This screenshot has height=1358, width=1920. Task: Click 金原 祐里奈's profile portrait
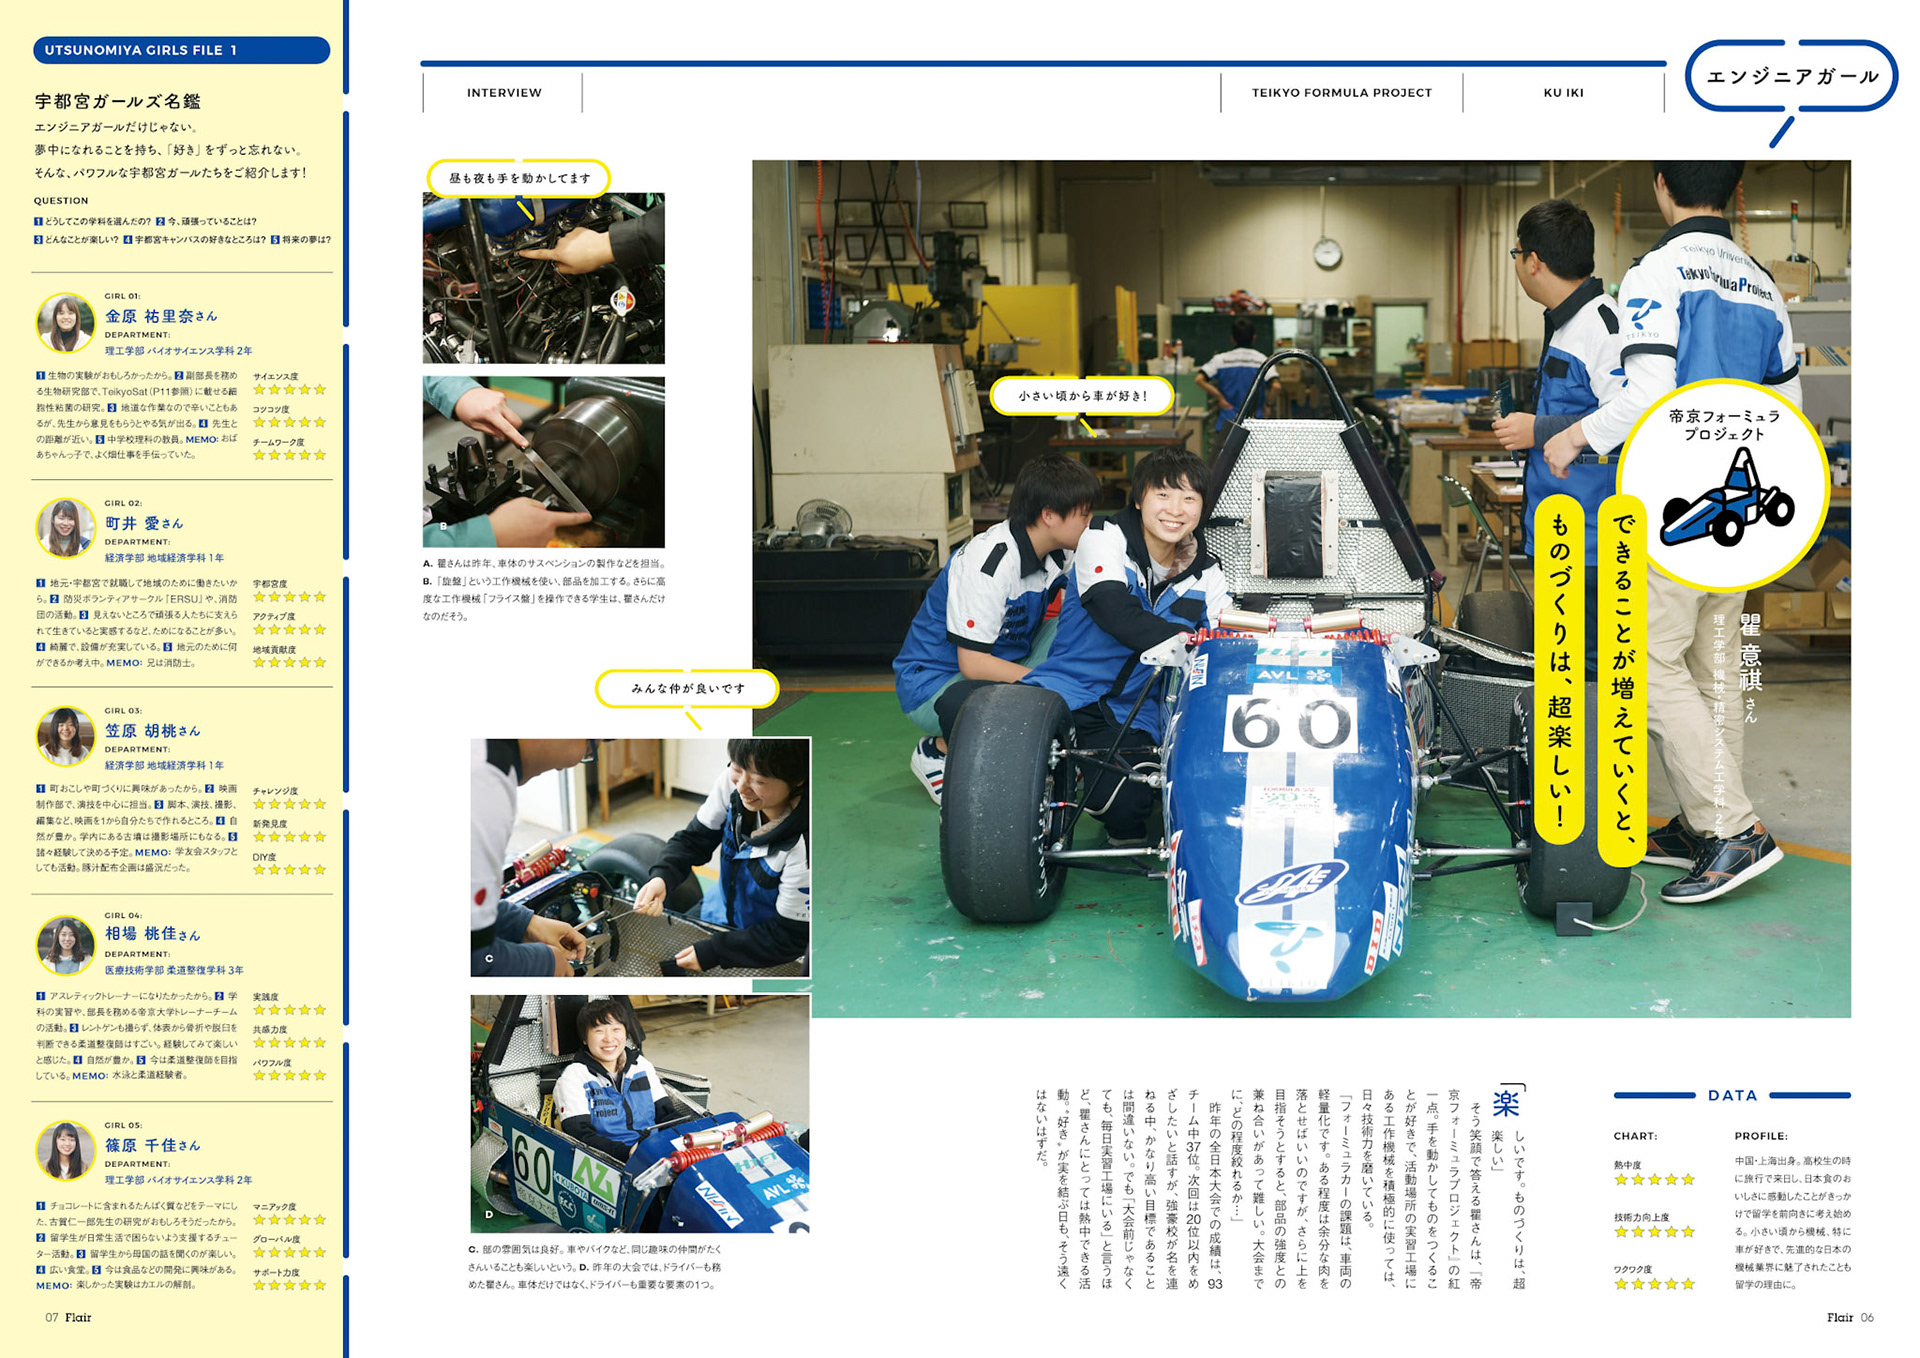coord(65,323)
